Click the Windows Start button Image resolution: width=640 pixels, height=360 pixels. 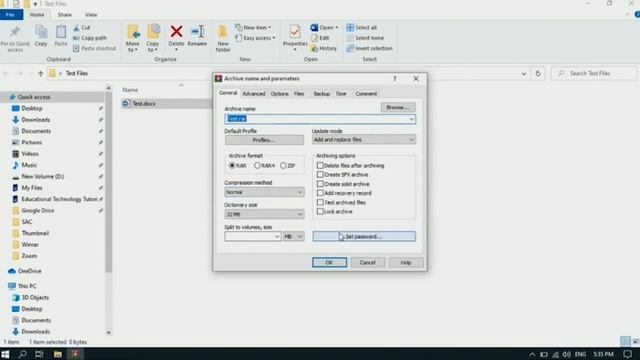5,354
